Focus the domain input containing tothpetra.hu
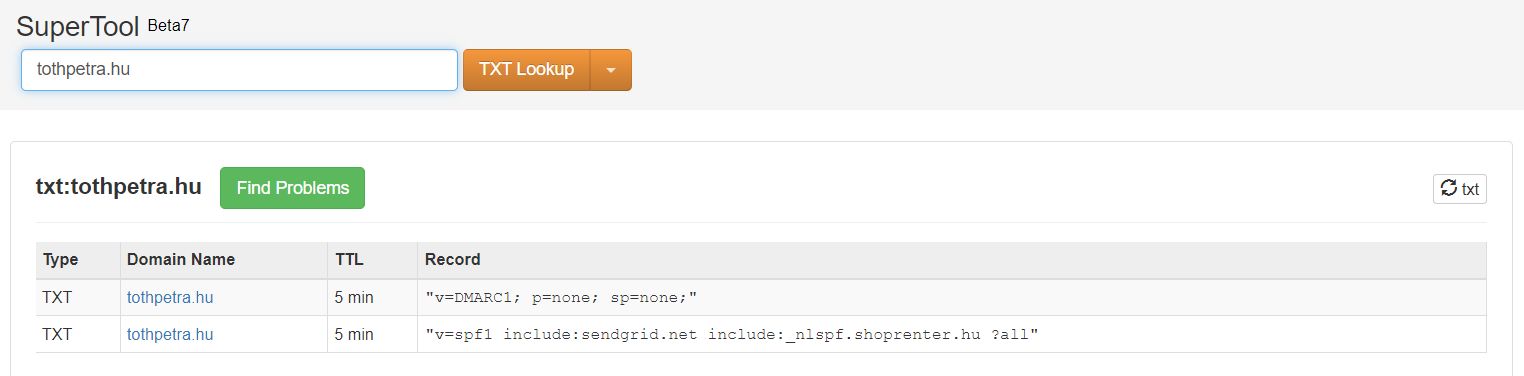The width and height of the screenshot is (1524, 376). tap(239, 70)
